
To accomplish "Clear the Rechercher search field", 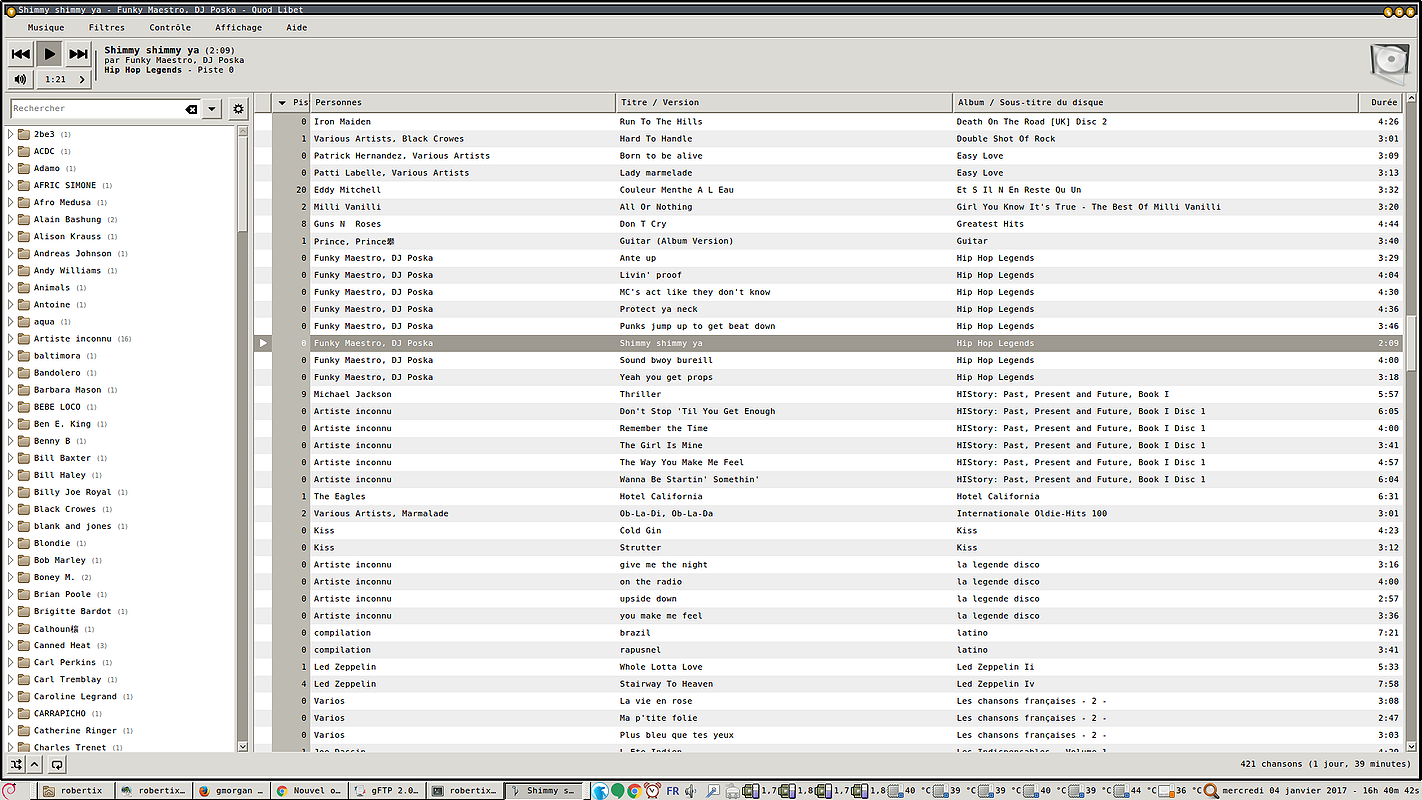I will pos(191,109).
